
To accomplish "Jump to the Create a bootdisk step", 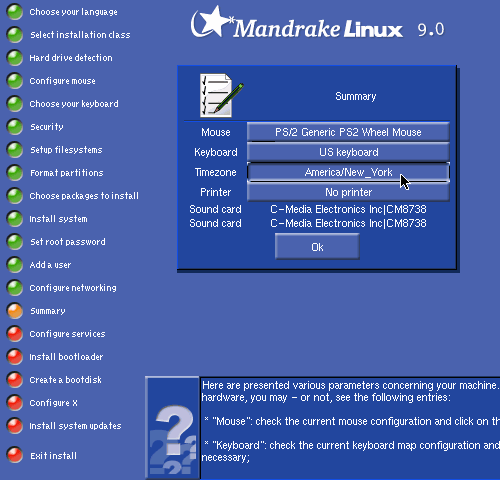I will click(x=65, y=380).
